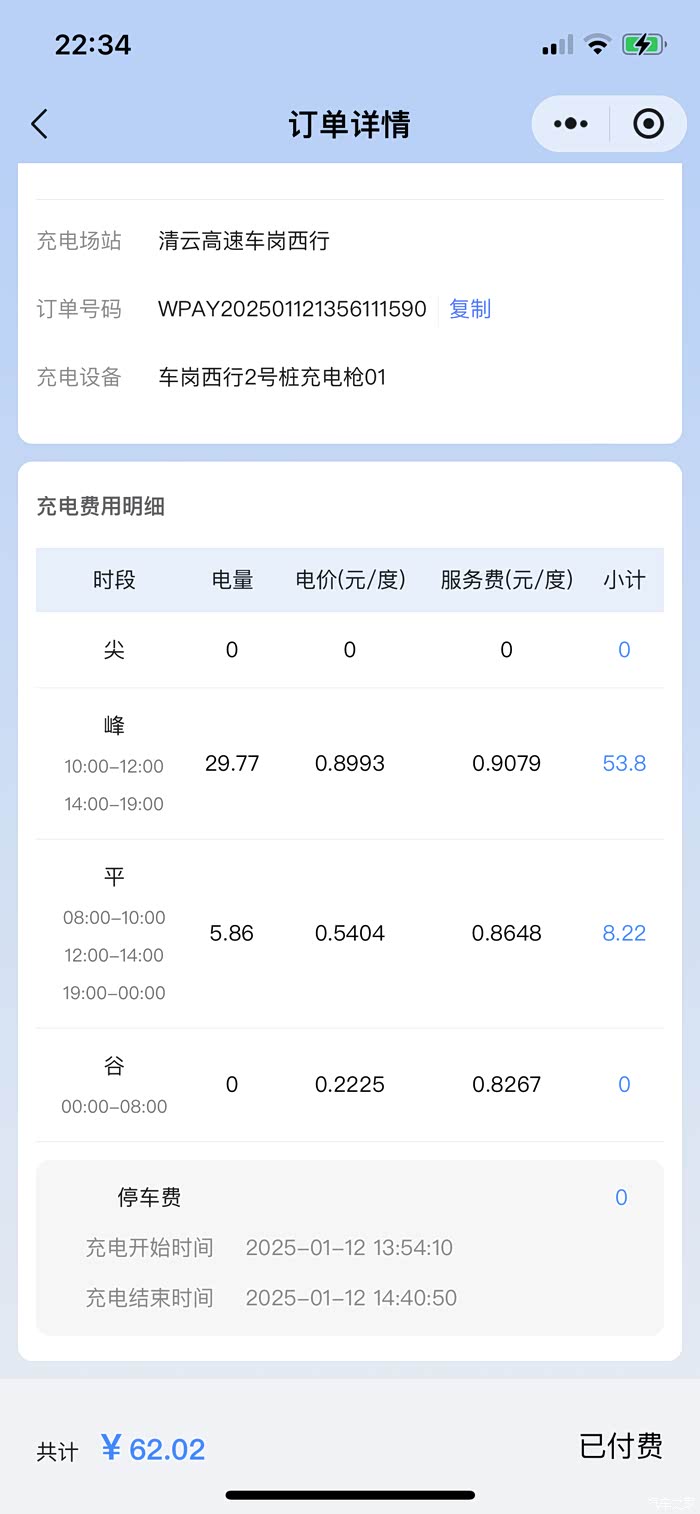Tap the device name 车岗西行2号桩充电枪01
This screenshot has height=1514, width=700.
(x=272, y=377)
